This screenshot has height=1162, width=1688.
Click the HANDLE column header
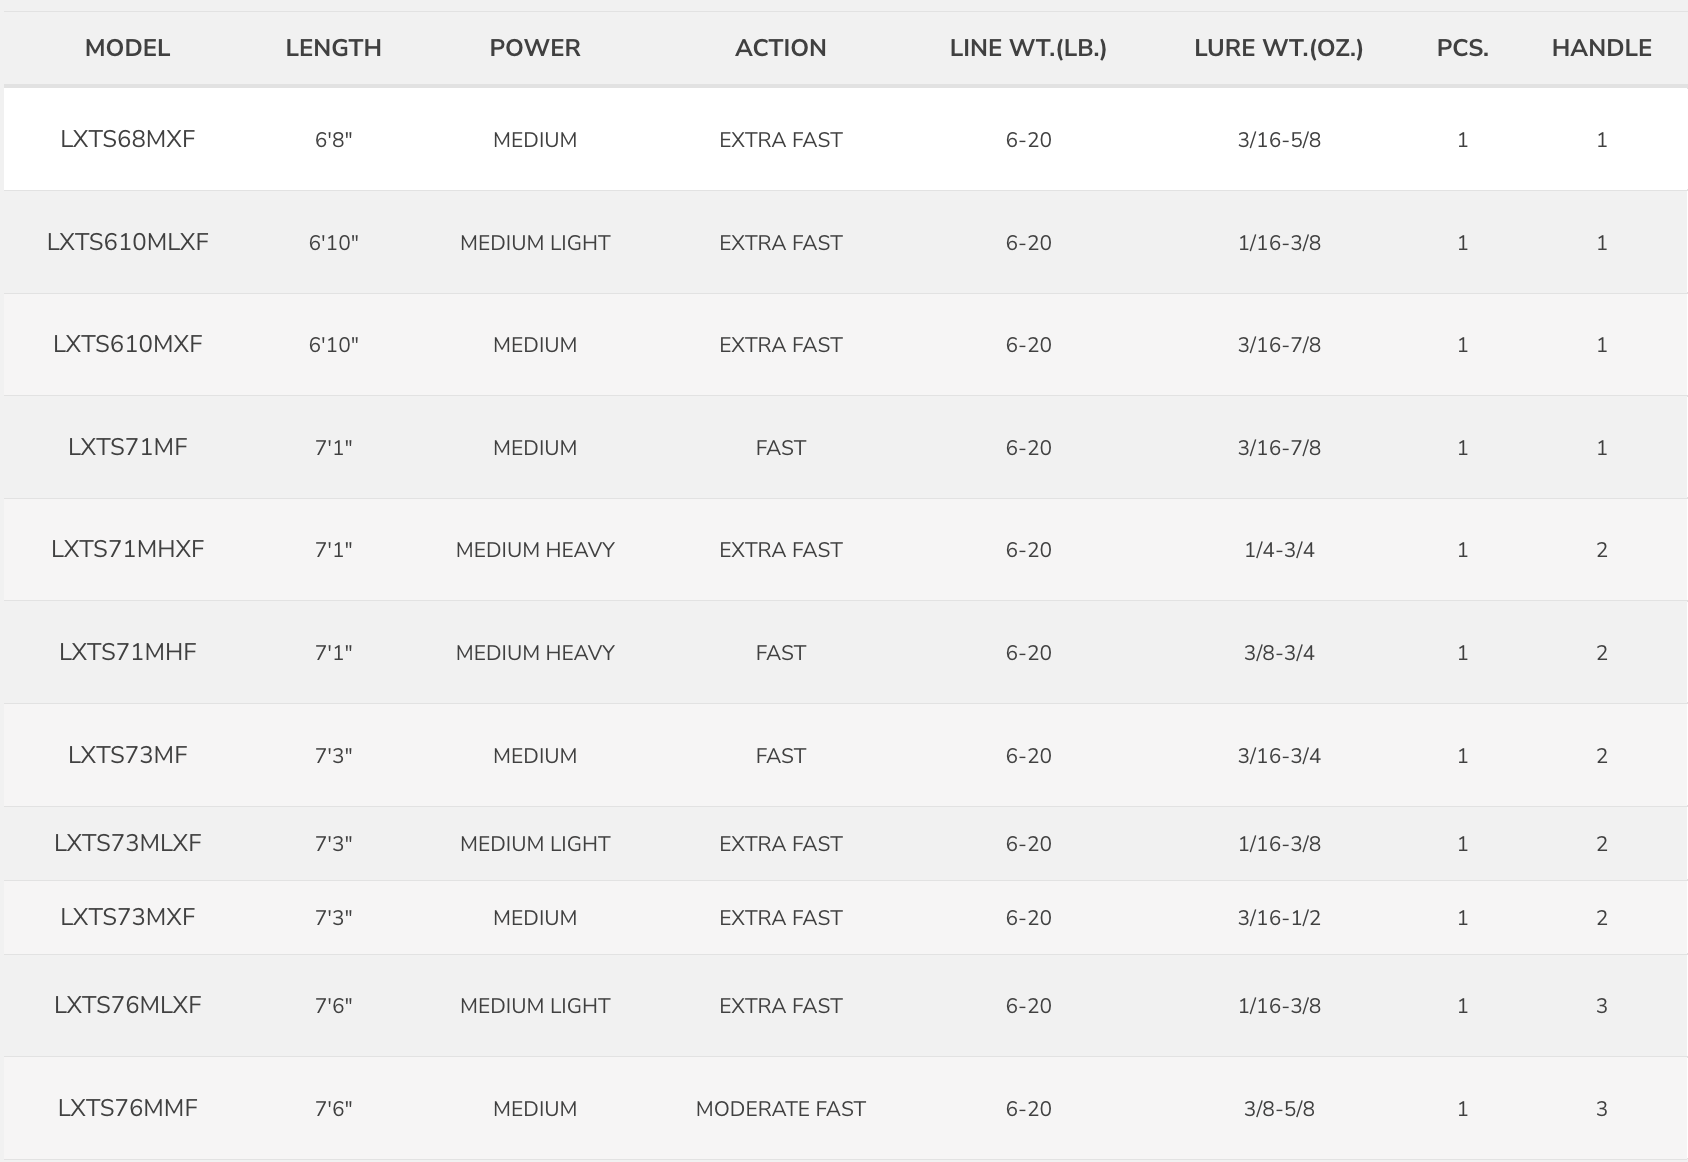click(1601, 48)
